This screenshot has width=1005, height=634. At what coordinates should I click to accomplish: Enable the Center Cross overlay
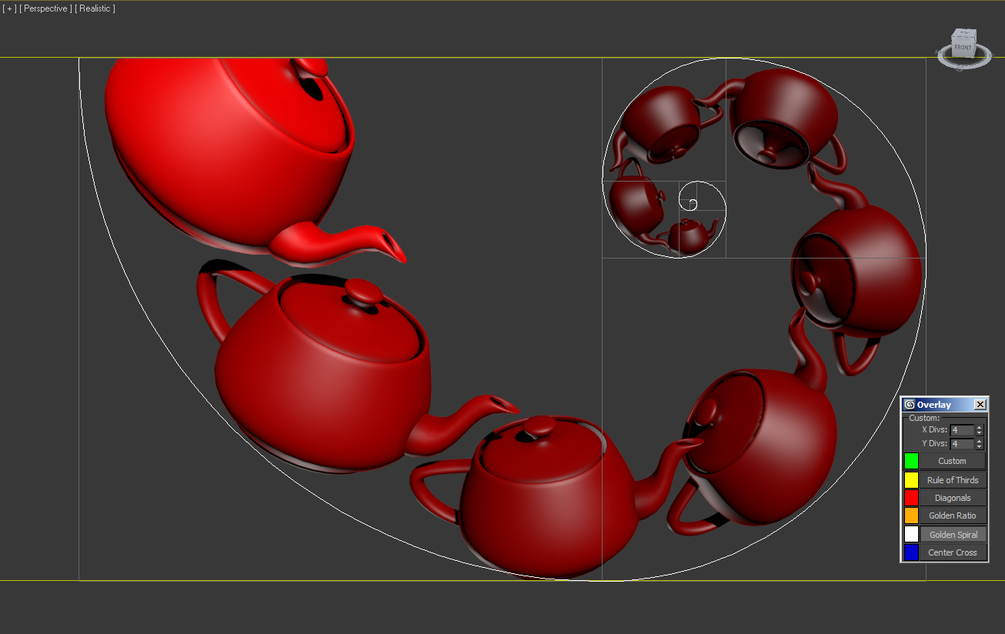click(955, 552)
